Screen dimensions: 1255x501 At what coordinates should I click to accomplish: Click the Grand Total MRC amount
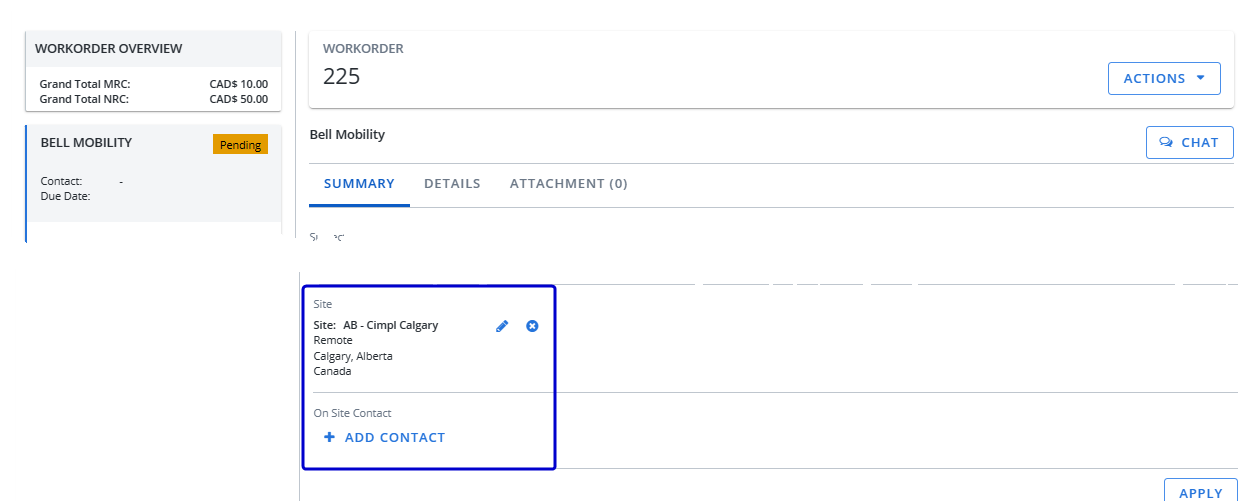pyautogui.click(x=238, y=85)
